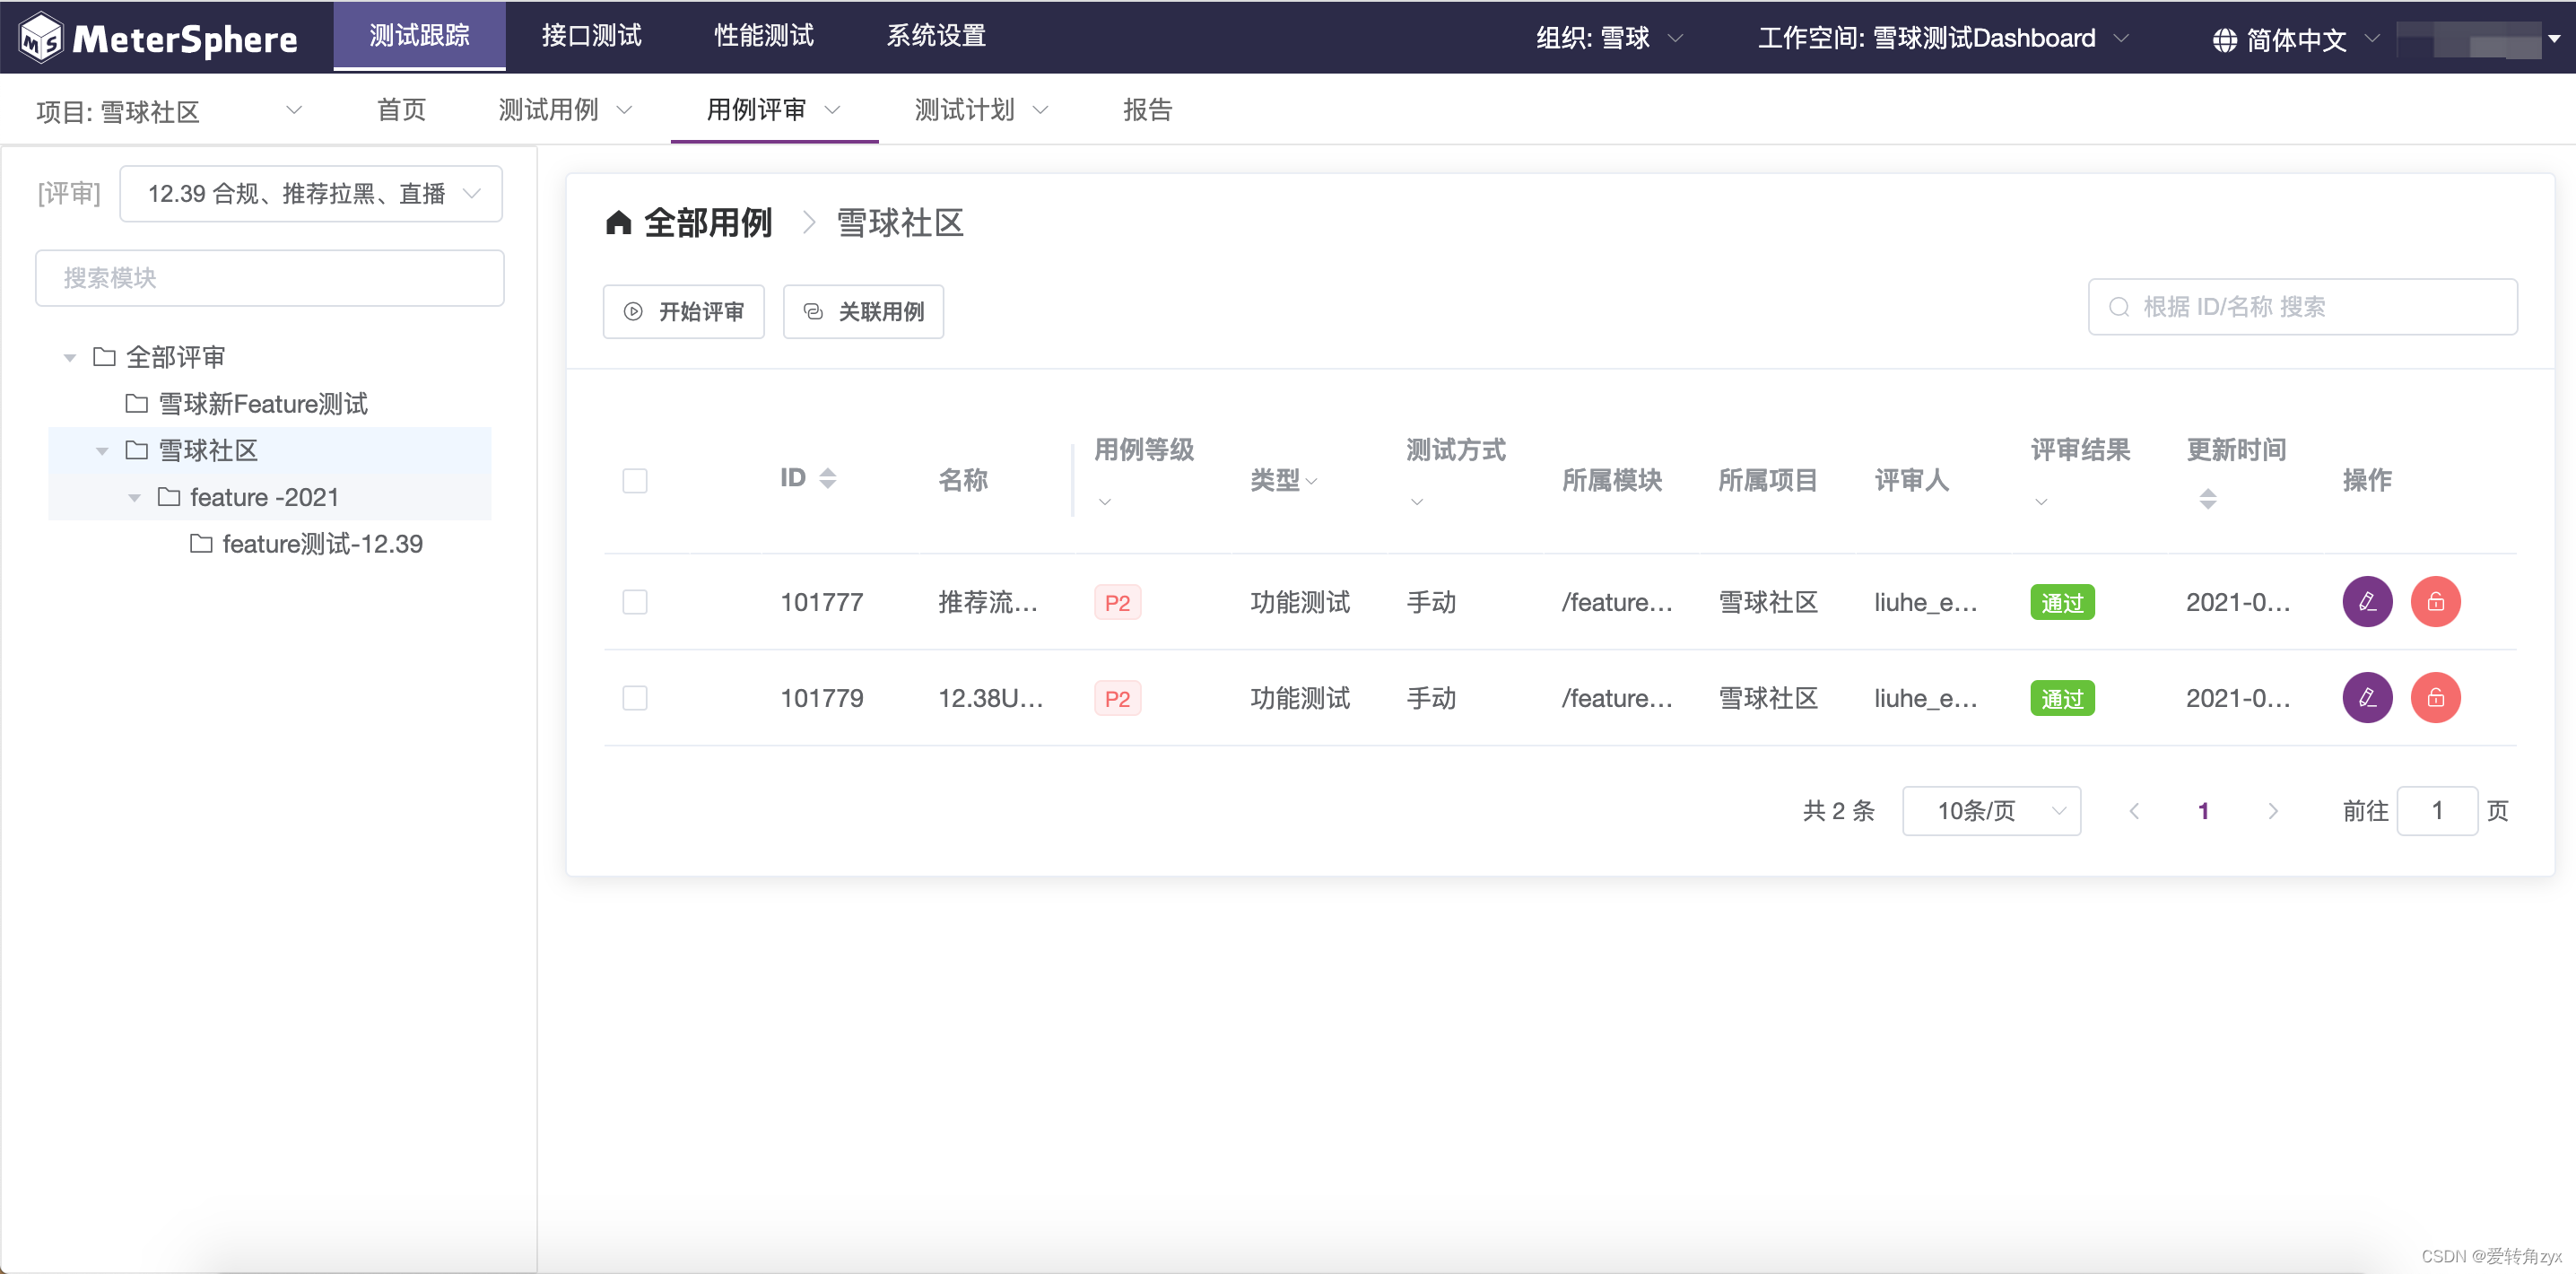Select feature -2021 tree item
Screen dimensions: 2576x1274
tap(265, 498)
